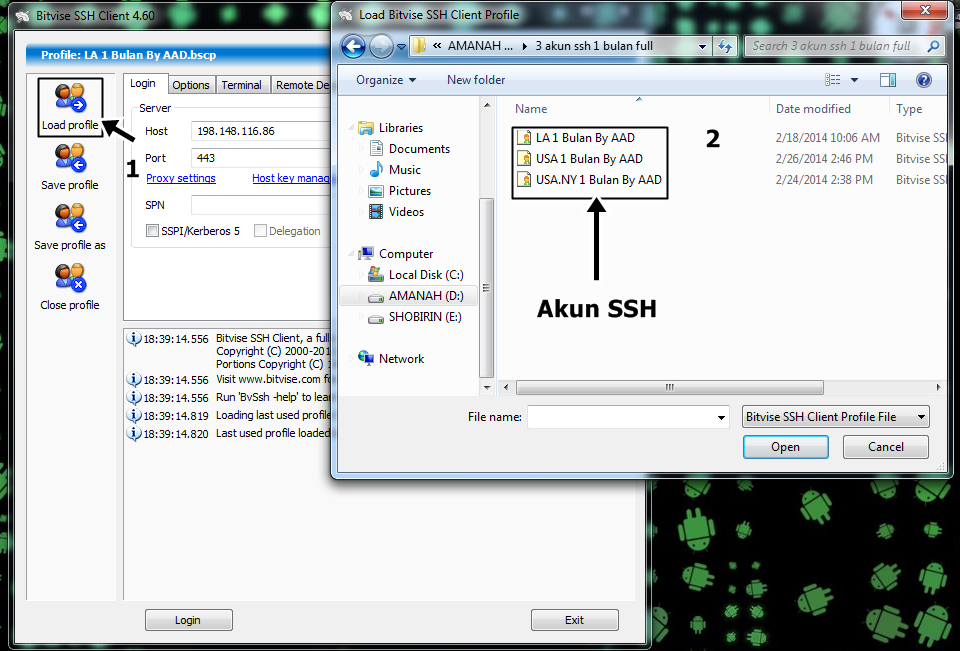Click the navigation pane scroll-down arrow
Viewport: 960px width, 651px height.
[x=487, y=387]
